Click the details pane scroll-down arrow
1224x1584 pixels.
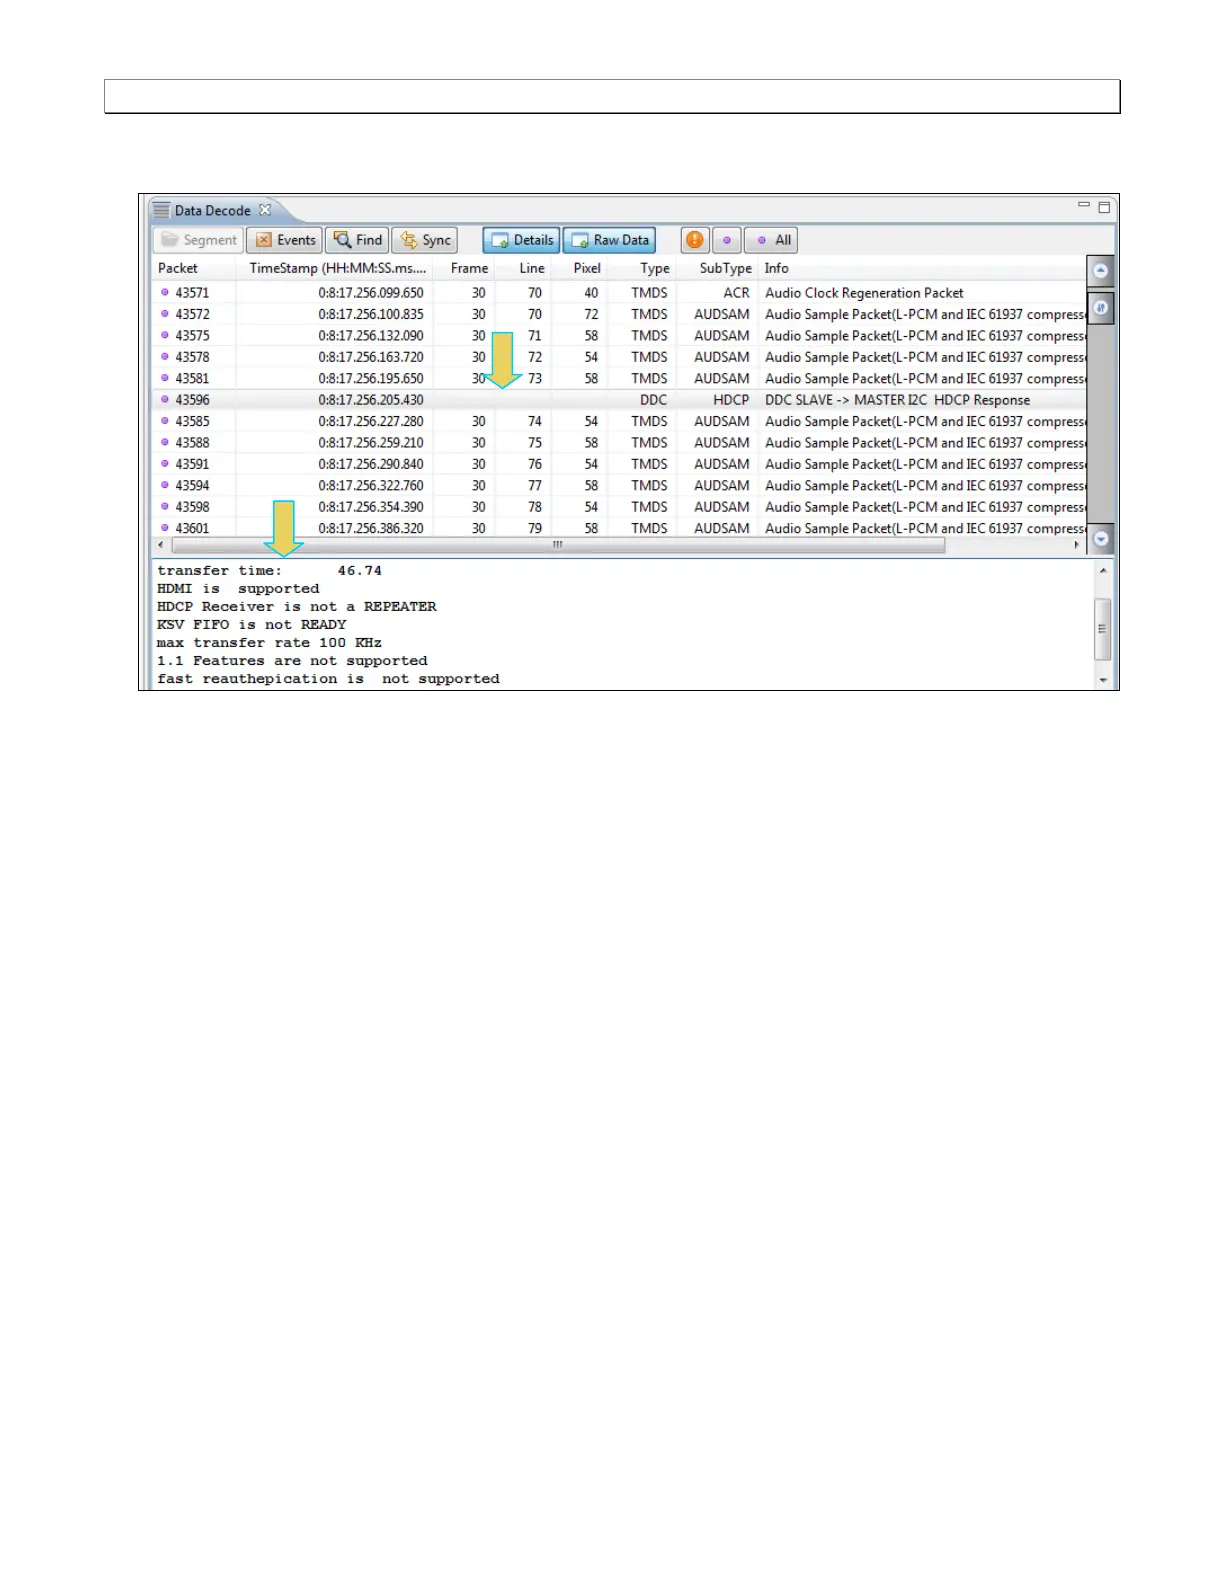[1103, 680]
